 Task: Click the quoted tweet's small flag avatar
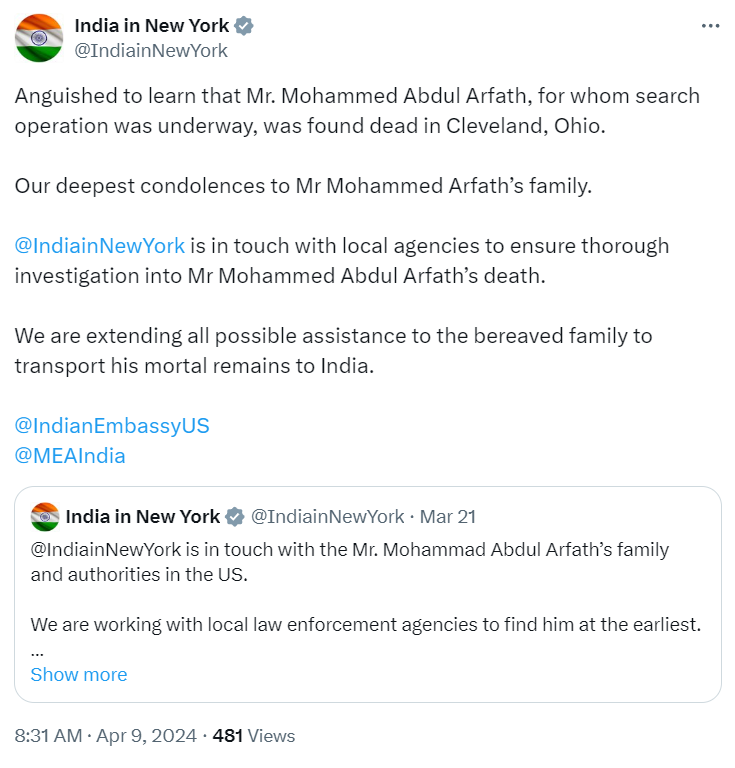coord(45,517)
